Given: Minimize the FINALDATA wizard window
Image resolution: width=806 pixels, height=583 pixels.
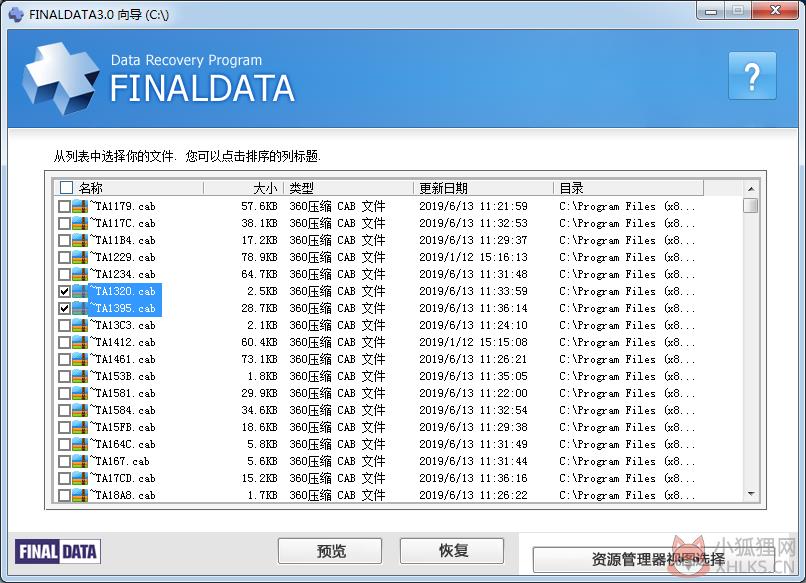Looking at the screenshot, I should 711,11.
